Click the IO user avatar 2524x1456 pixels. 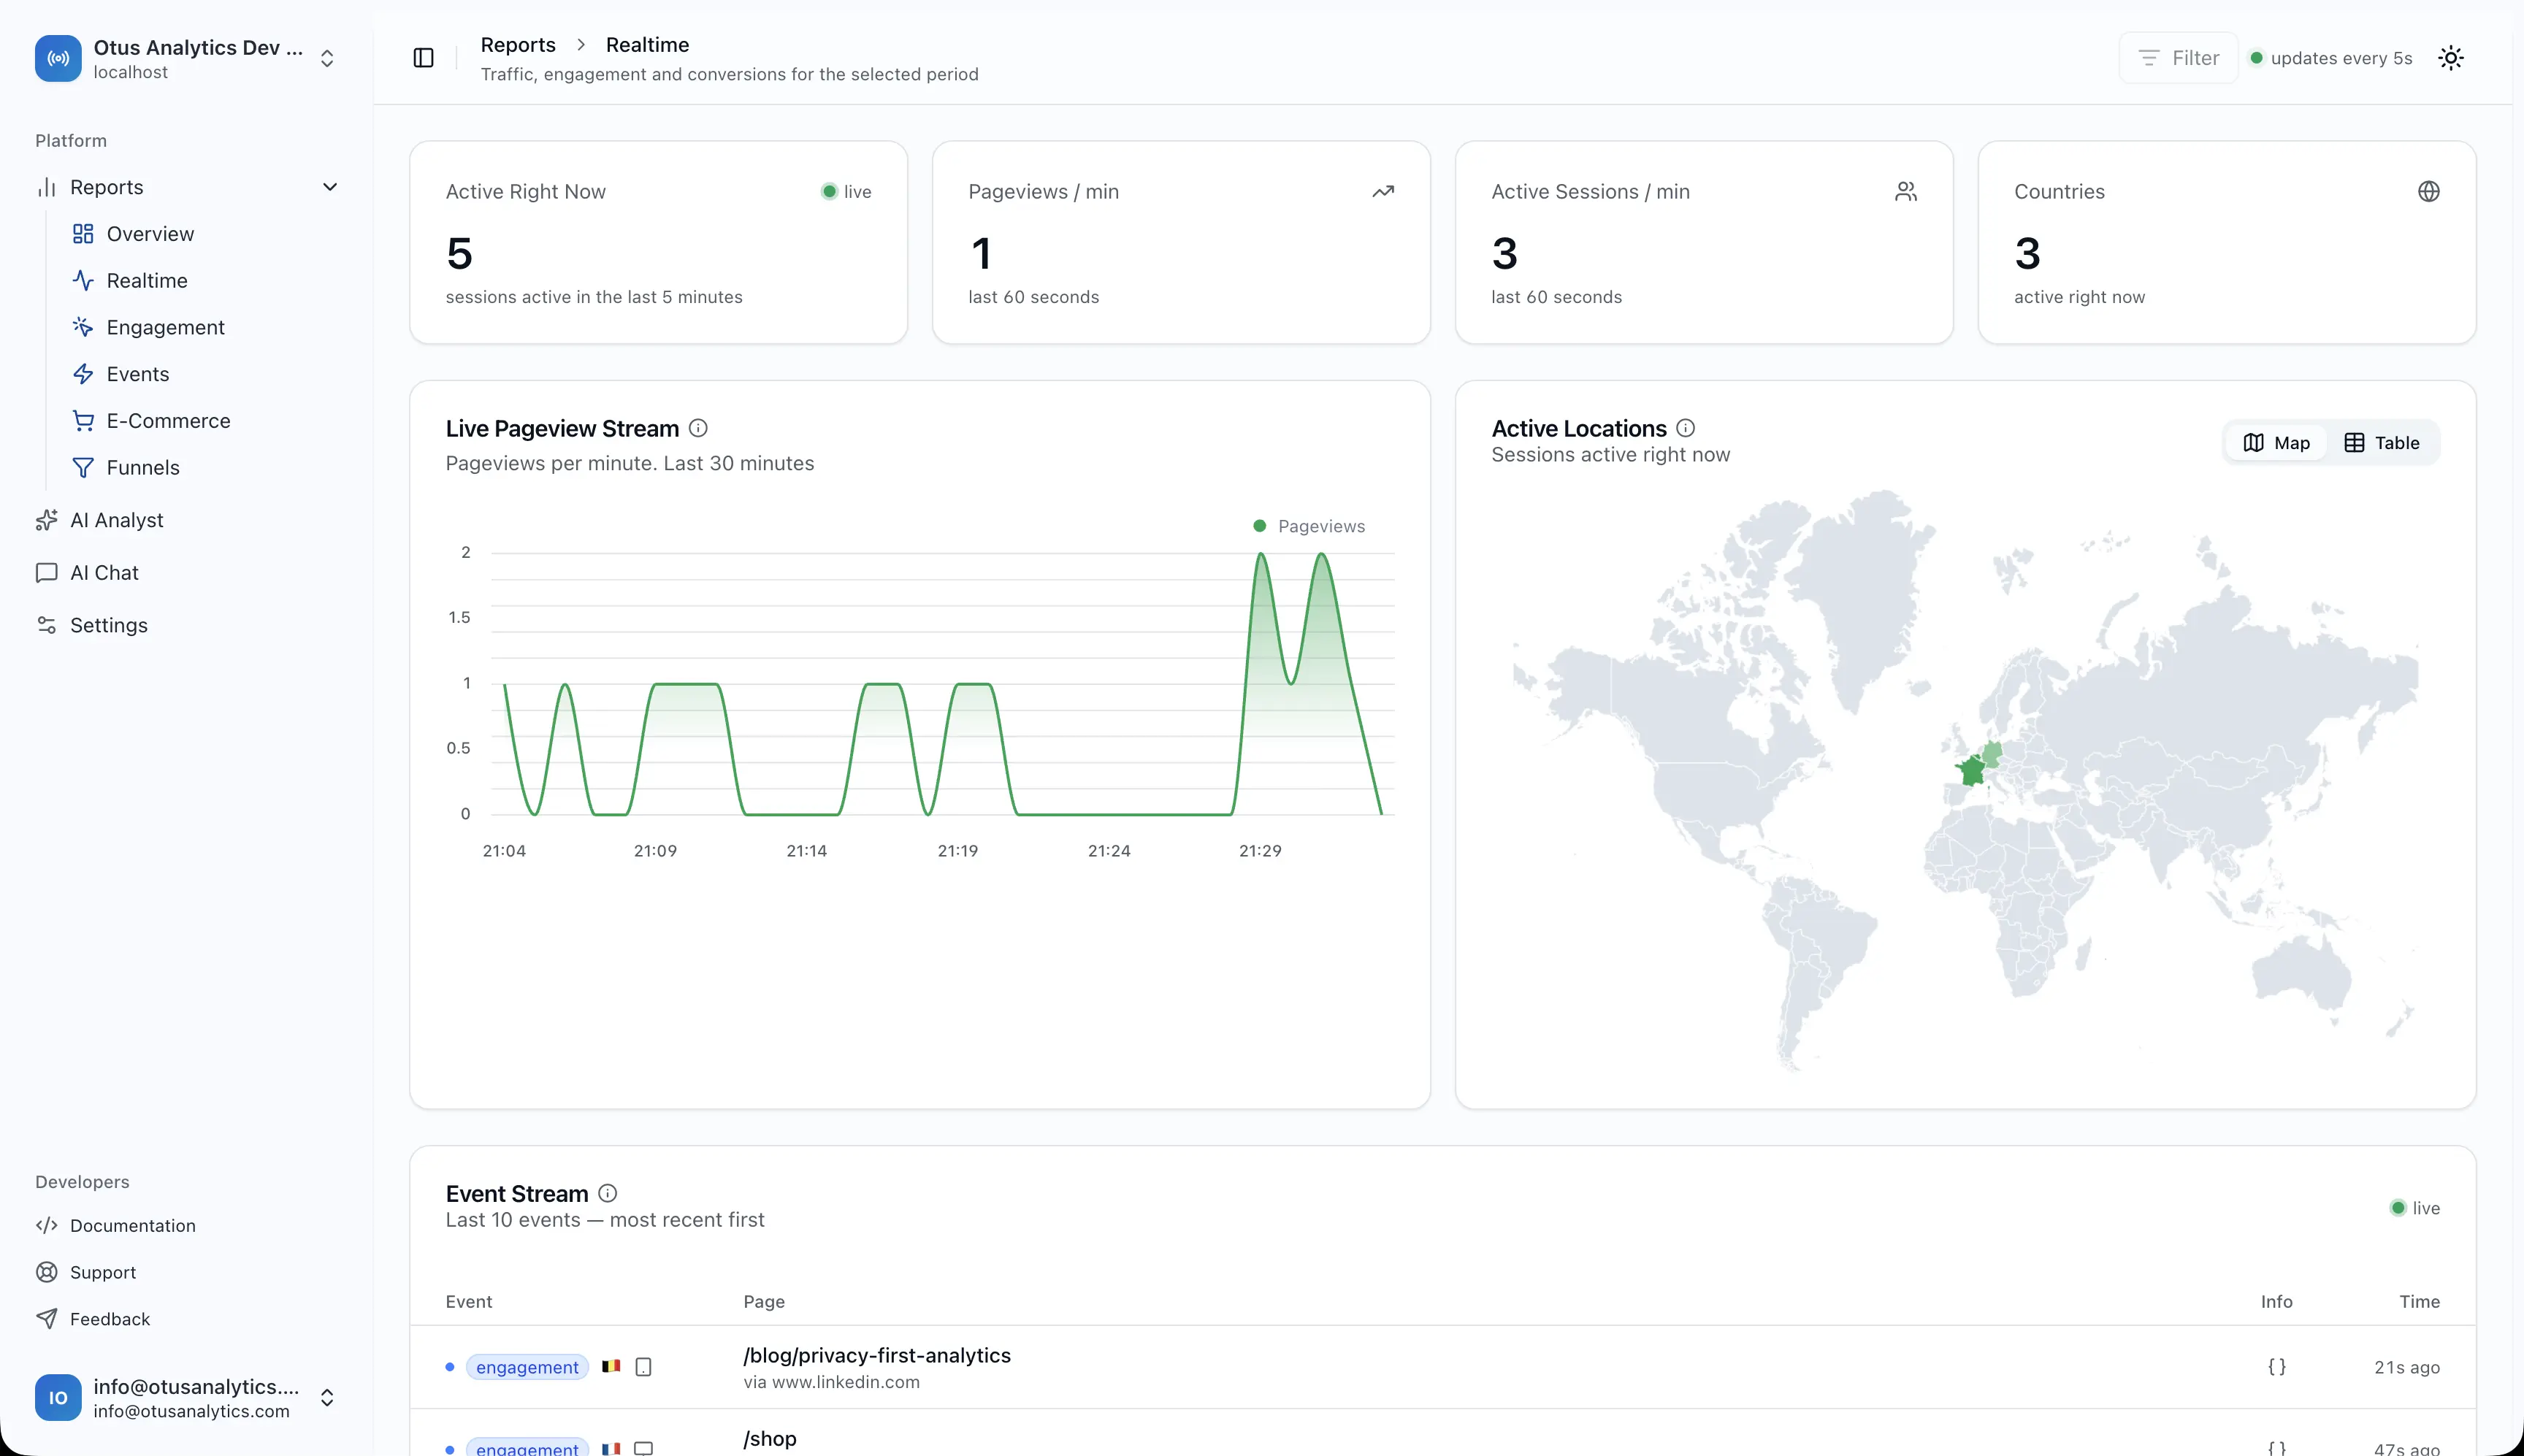(58, 1398)
